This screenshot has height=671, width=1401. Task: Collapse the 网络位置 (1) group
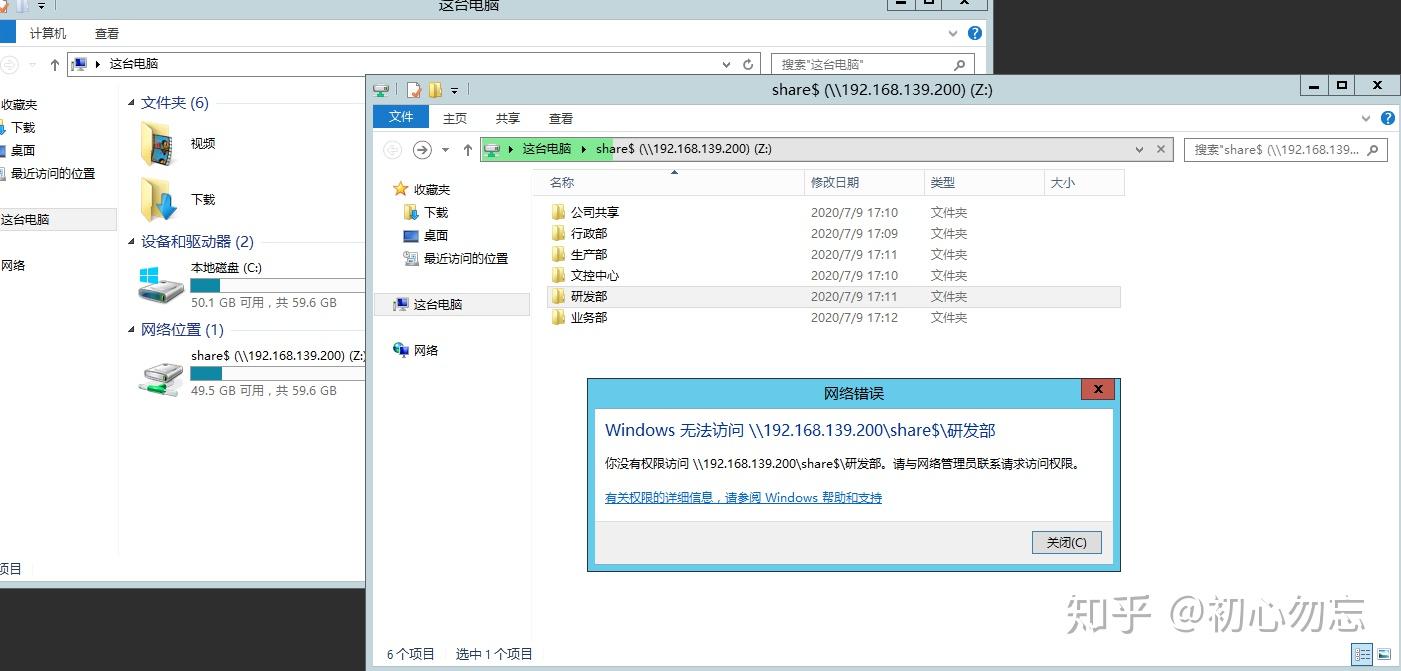tap(131, 330)
